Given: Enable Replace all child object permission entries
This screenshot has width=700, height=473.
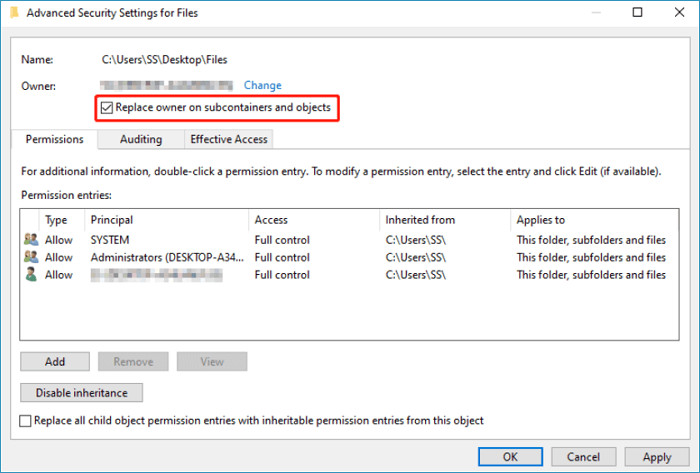Looking at the screenshot, I should point(26,421).
